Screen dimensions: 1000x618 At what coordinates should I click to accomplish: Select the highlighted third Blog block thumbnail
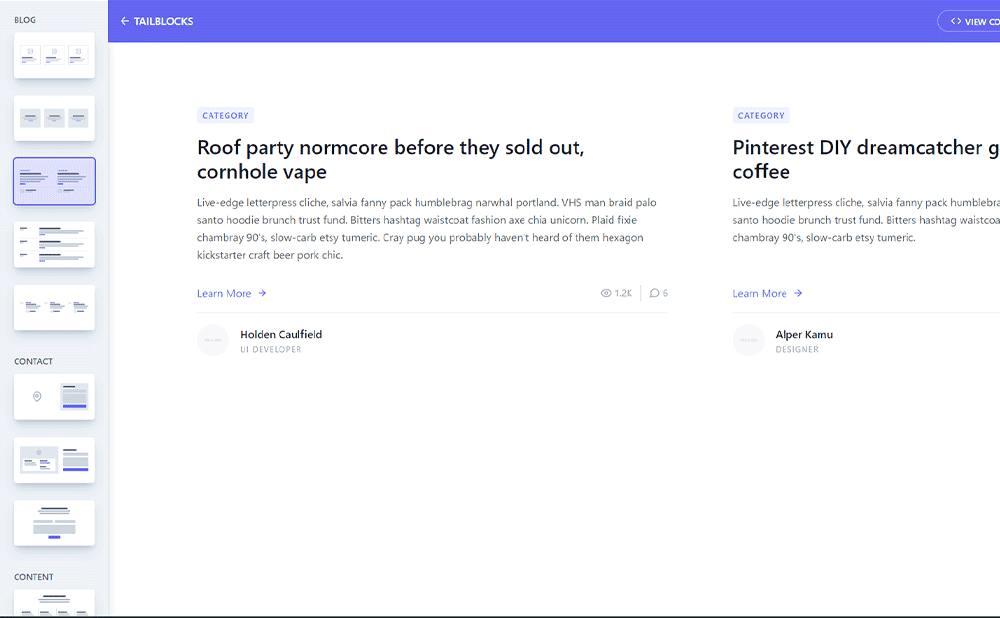point(54,181)
